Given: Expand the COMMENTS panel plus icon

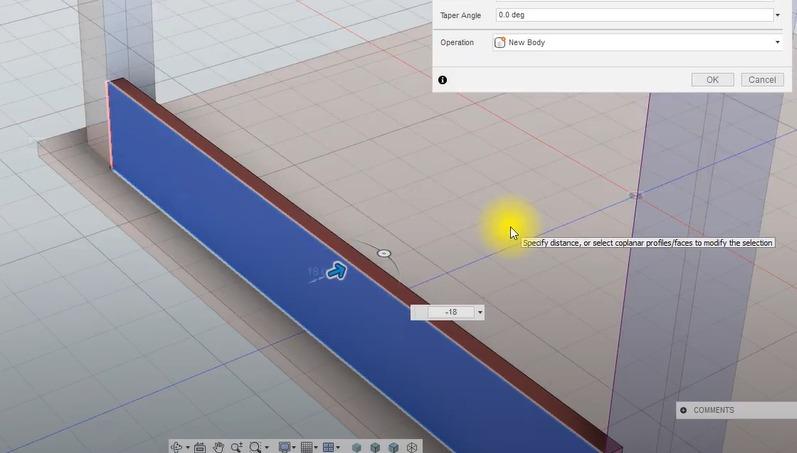Looking at the screenshot, I should 683,410.
